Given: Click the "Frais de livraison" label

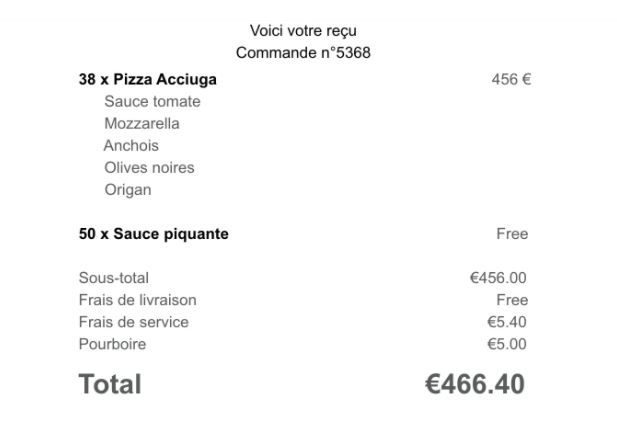Looking at the screenshot, I should pyautogui.click(x=137, y=300).
